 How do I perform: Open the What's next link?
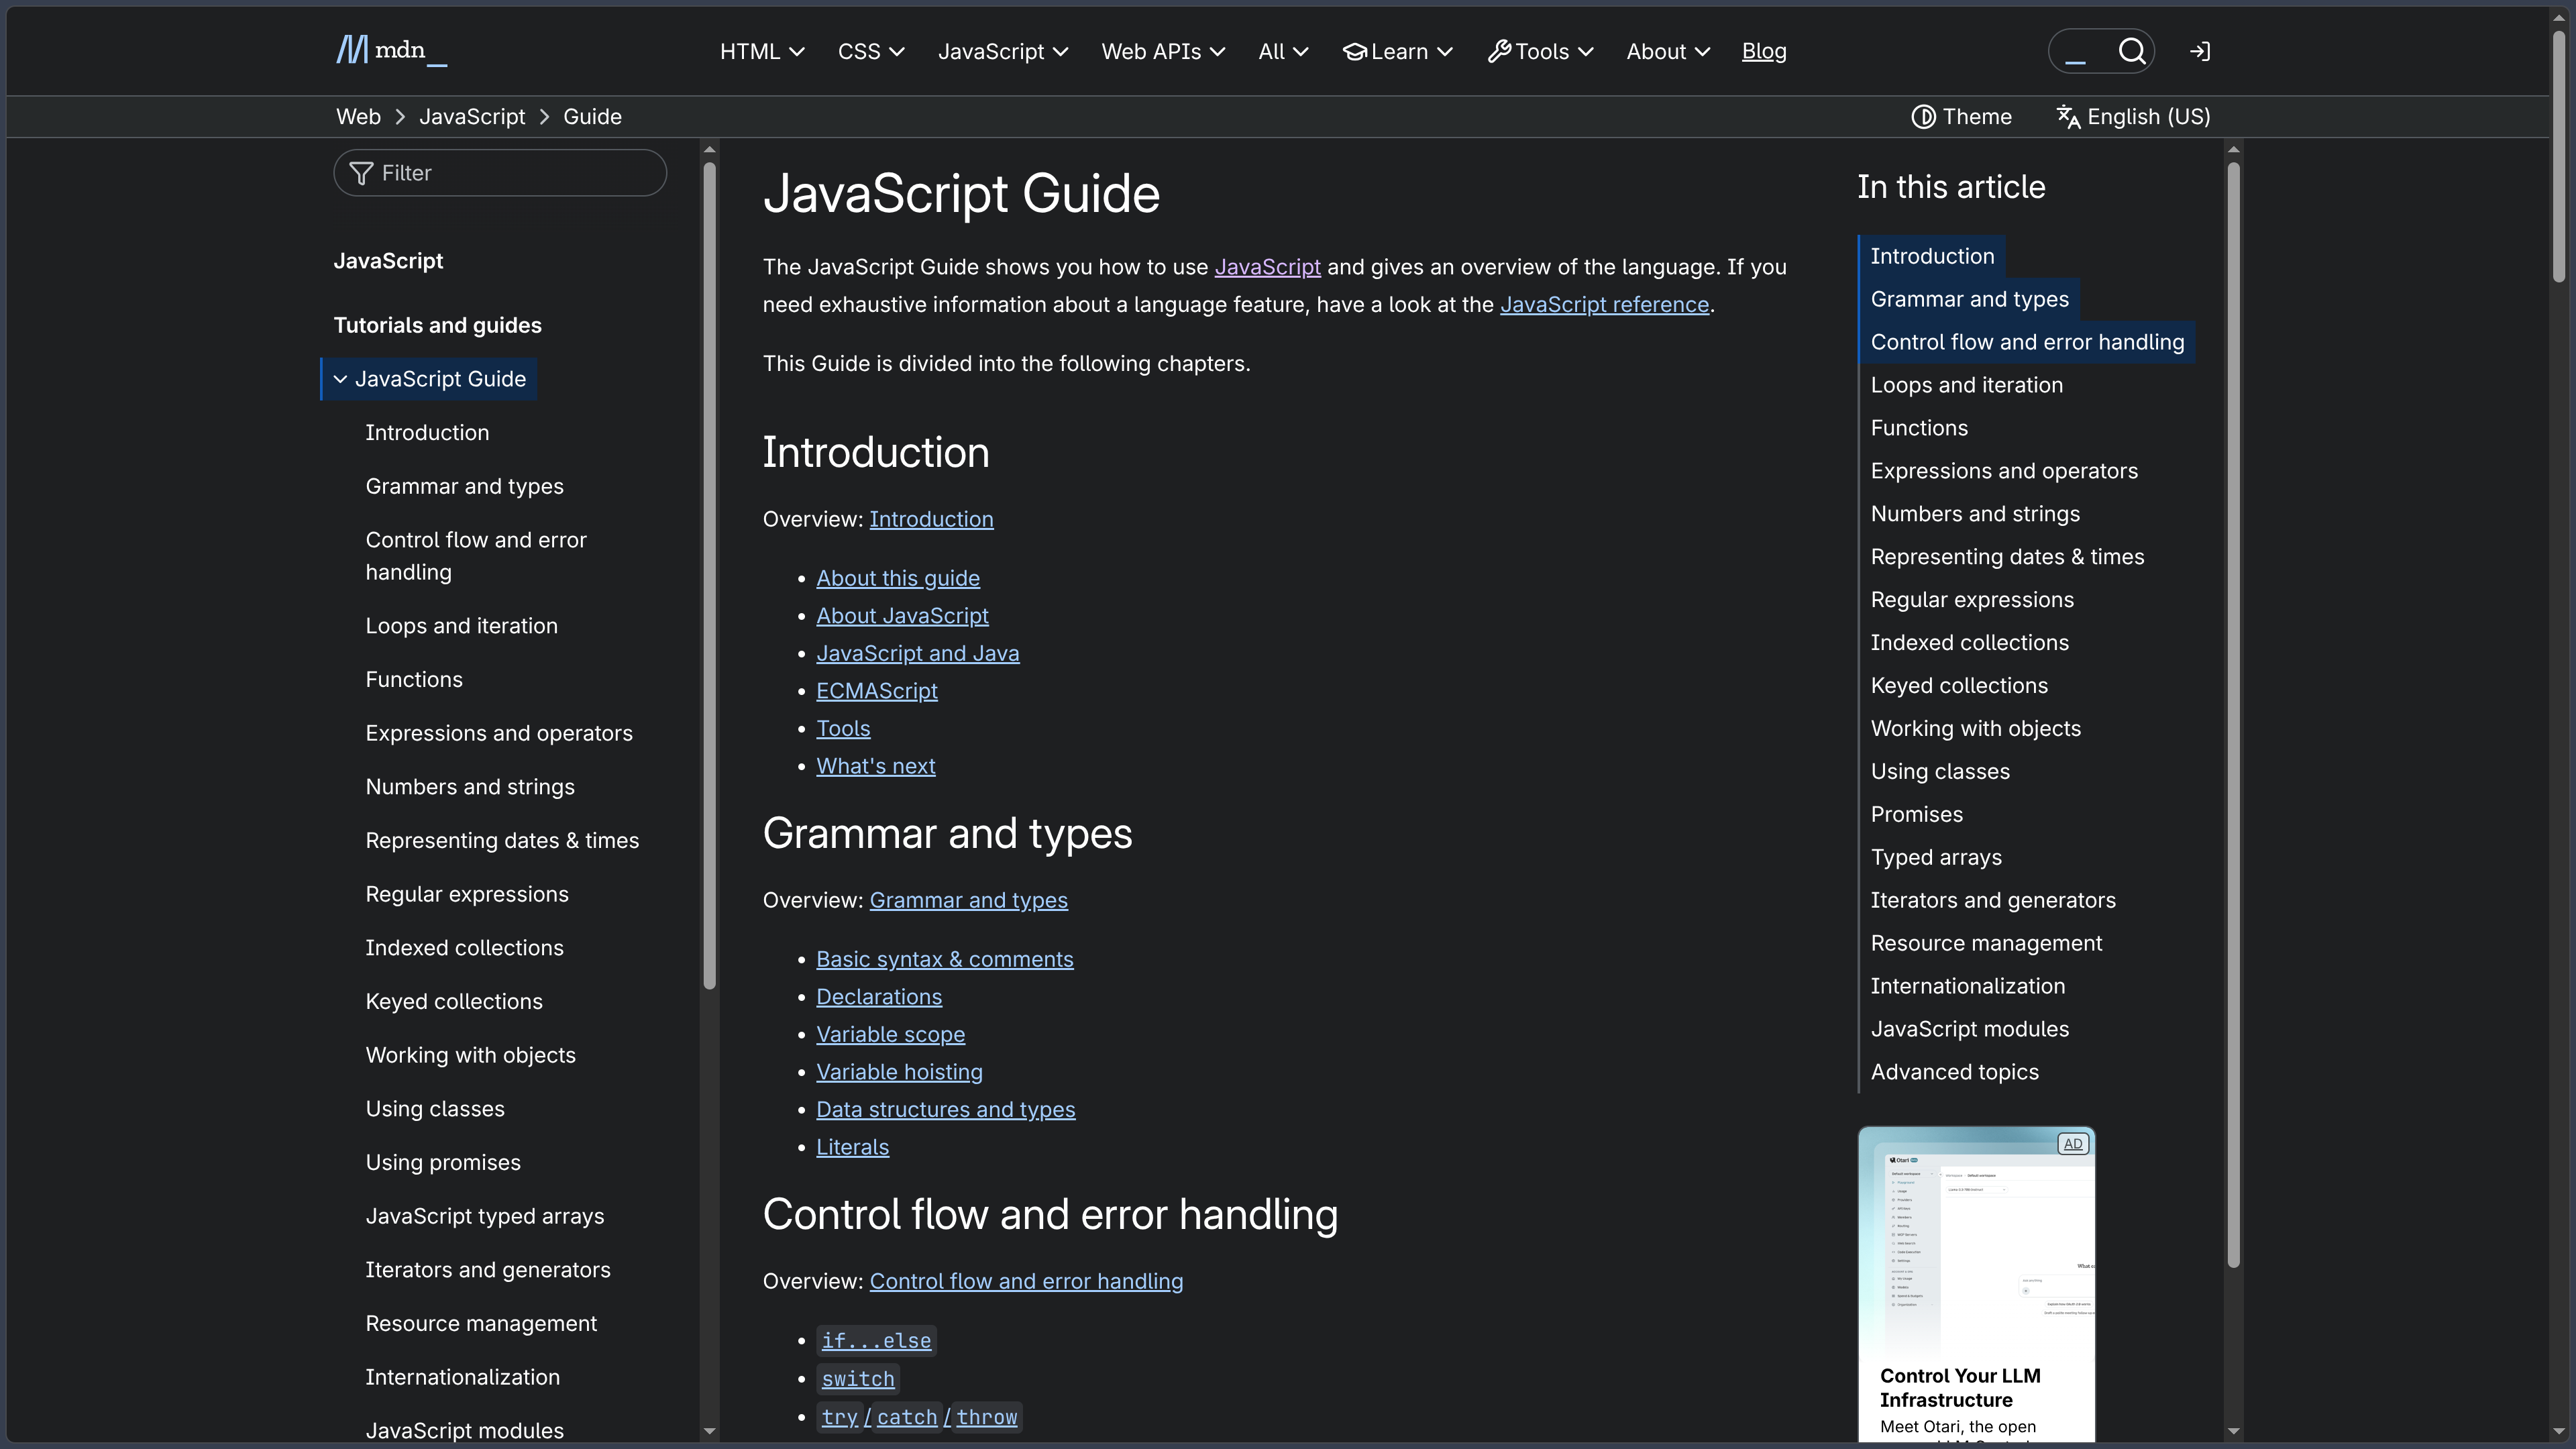(876, 766)
